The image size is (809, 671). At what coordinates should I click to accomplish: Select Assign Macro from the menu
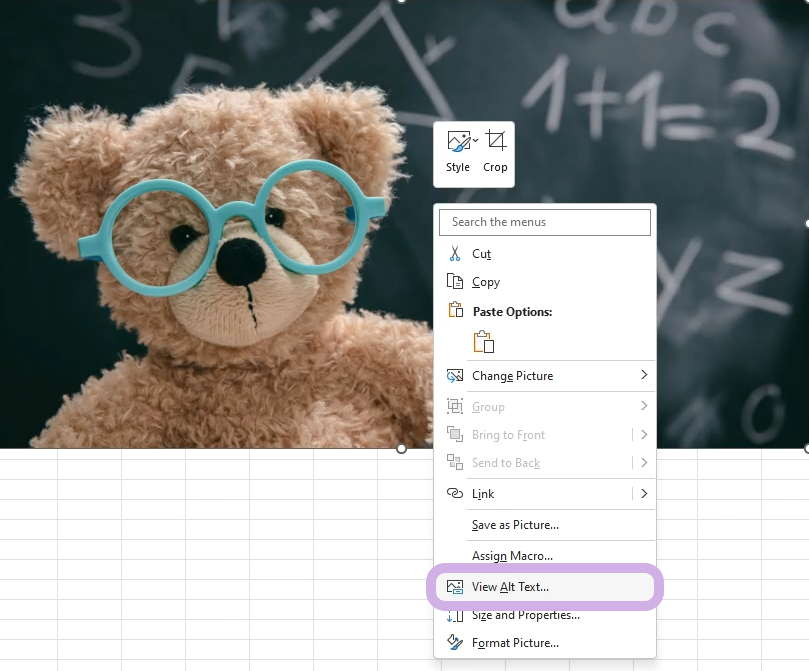point(512,556)
